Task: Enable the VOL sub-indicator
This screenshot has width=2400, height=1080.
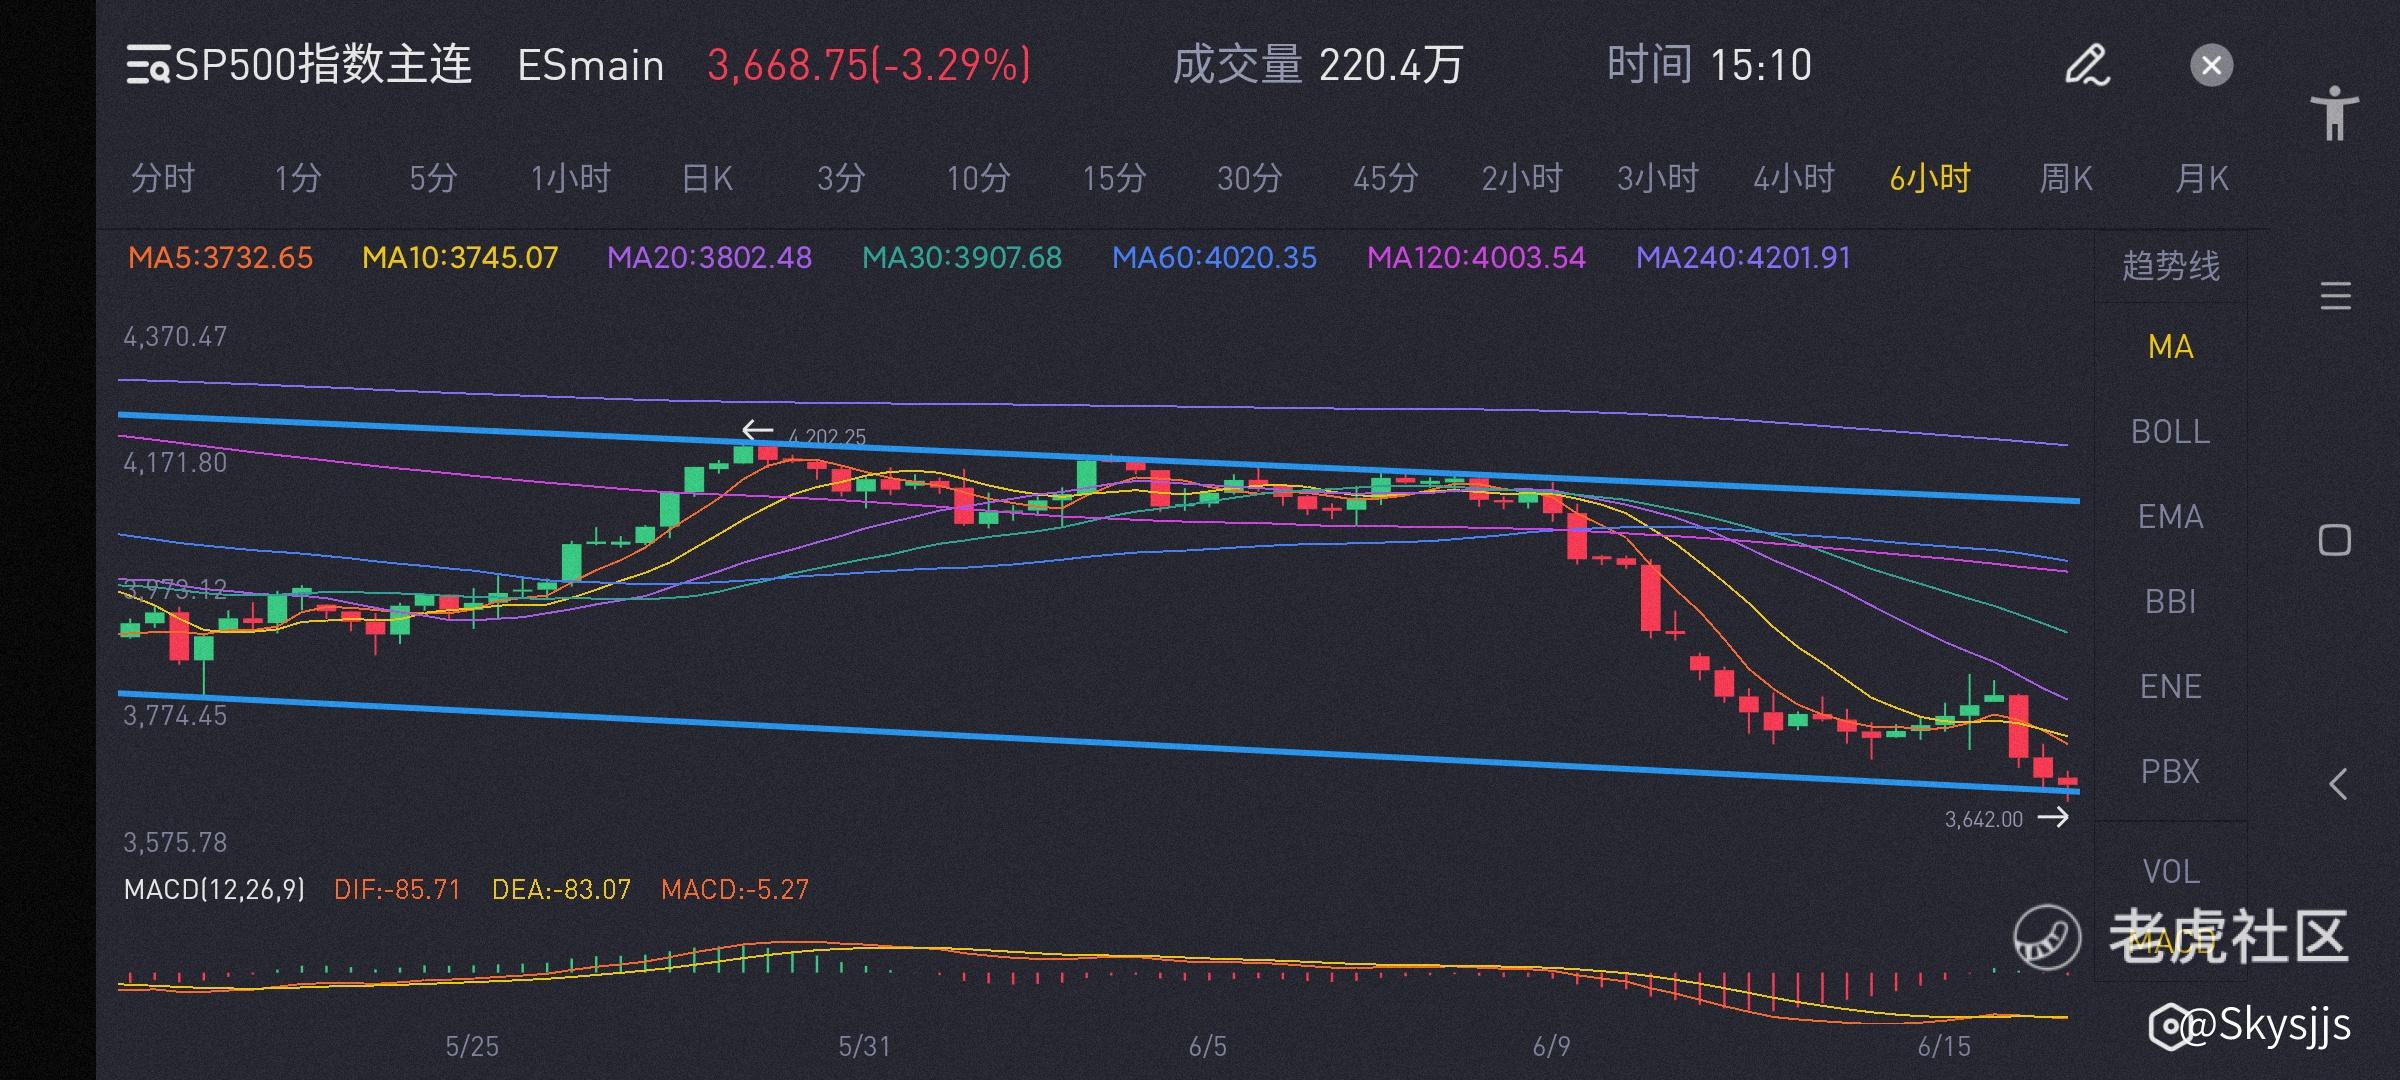Action: [x=2170, y=872]
